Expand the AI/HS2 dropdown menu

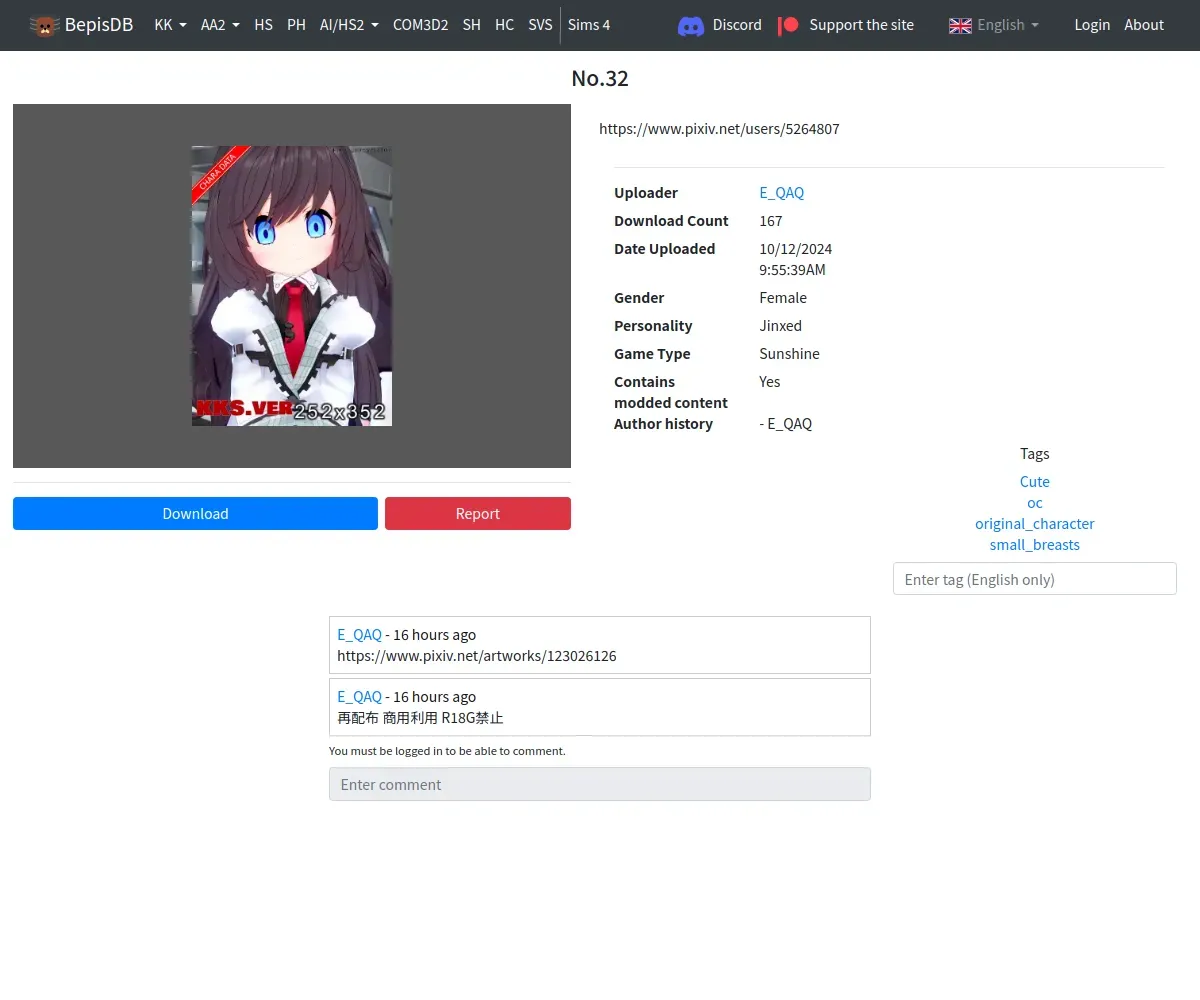(349, 25)
